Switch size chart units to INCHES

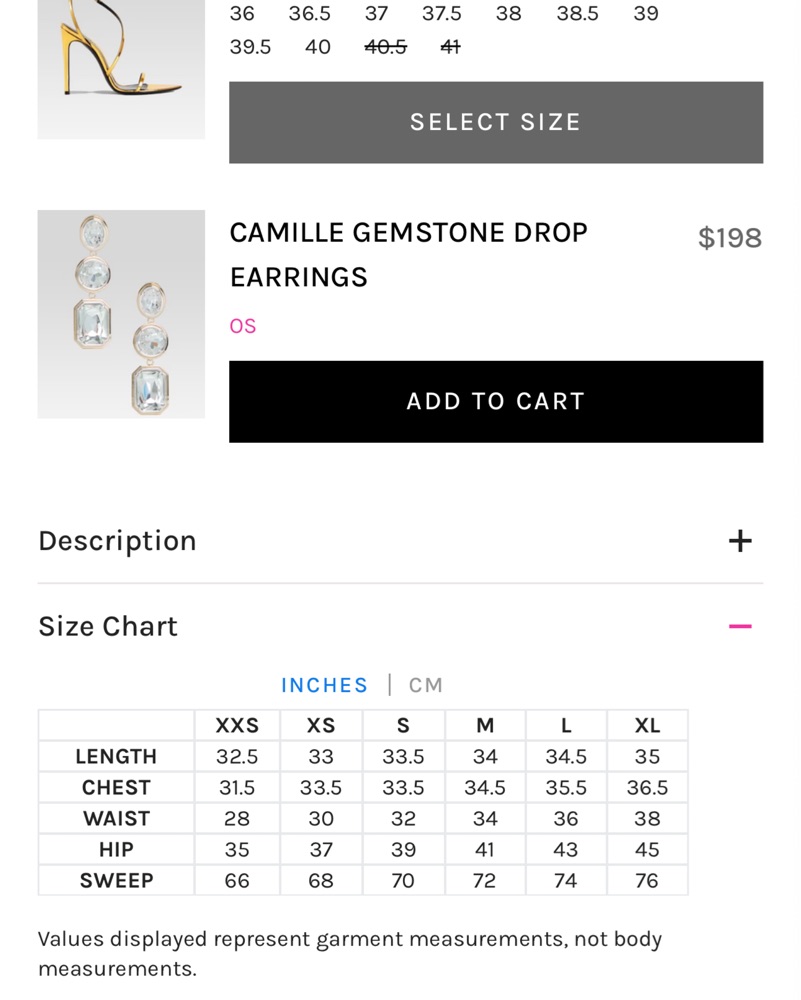pyautogui.click(x=324, y=685)
